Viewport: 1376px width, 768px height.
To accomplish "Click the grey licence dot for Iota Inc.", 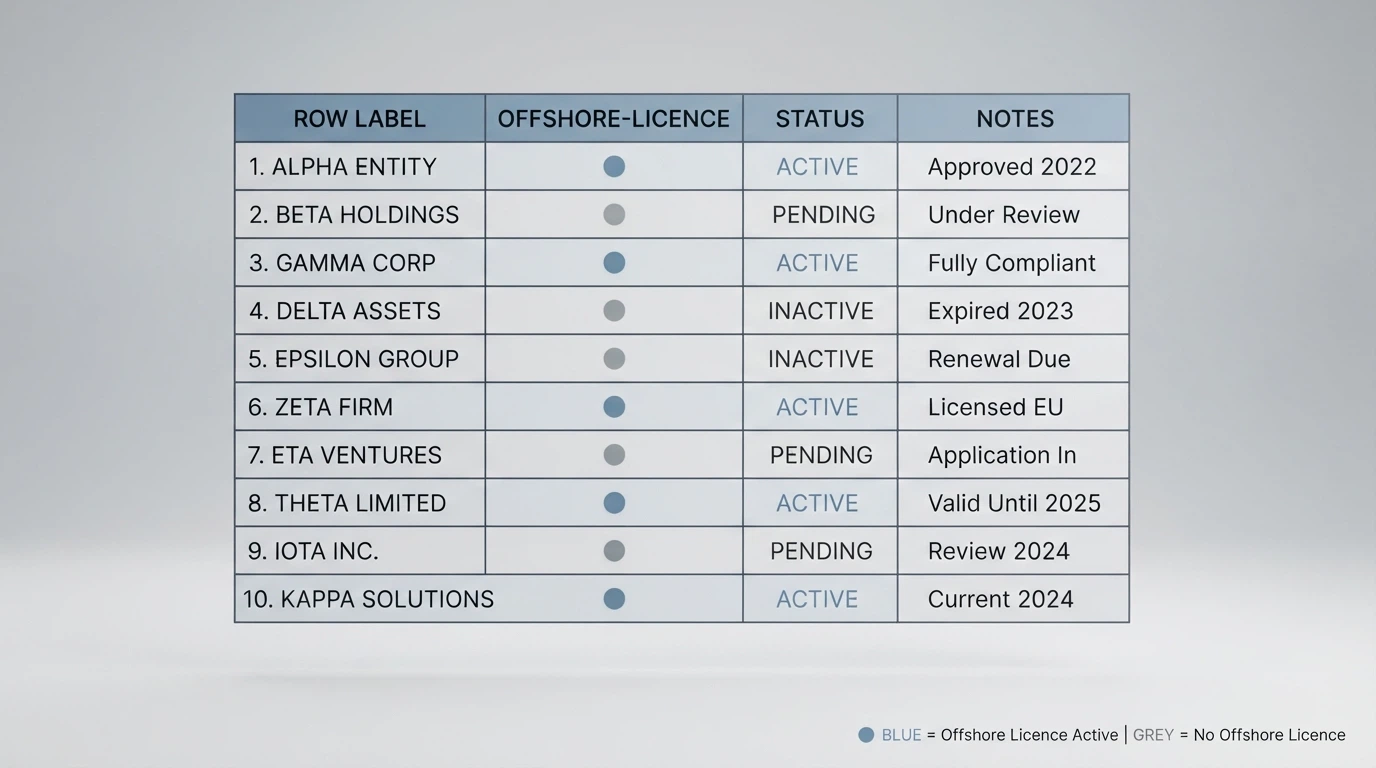I will (x=614, y=550).
